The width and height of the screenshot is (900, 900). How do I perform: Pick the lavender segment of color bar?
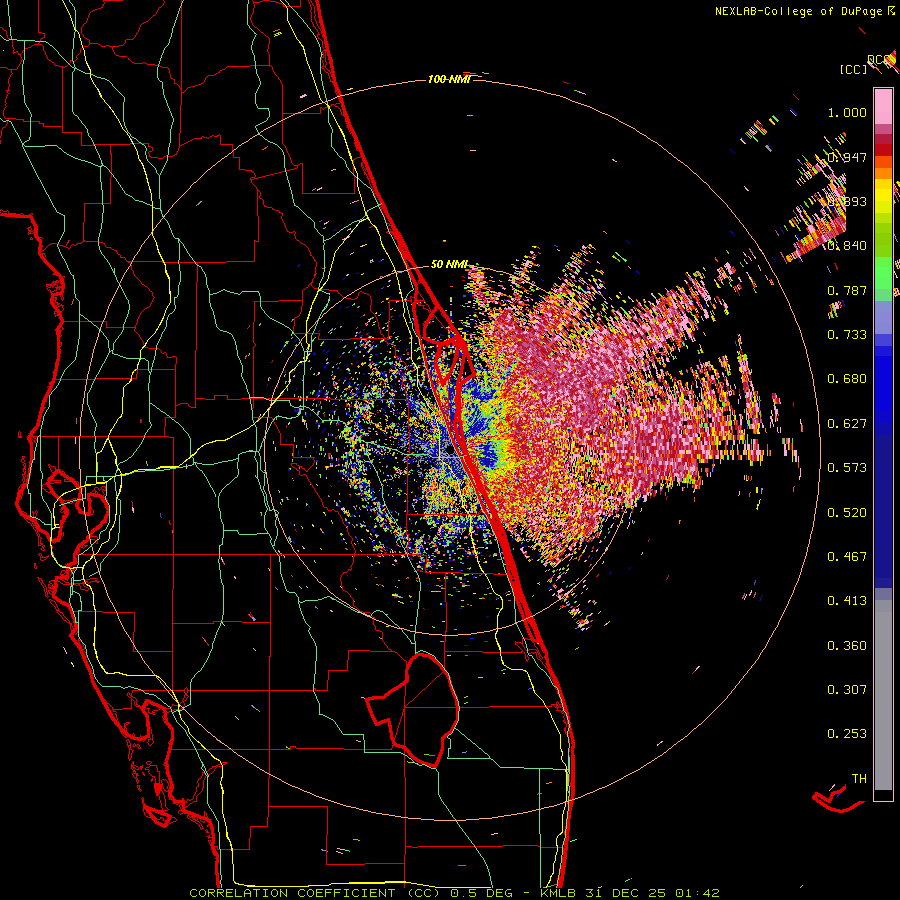pyautogui.click(x=883, y=317)
